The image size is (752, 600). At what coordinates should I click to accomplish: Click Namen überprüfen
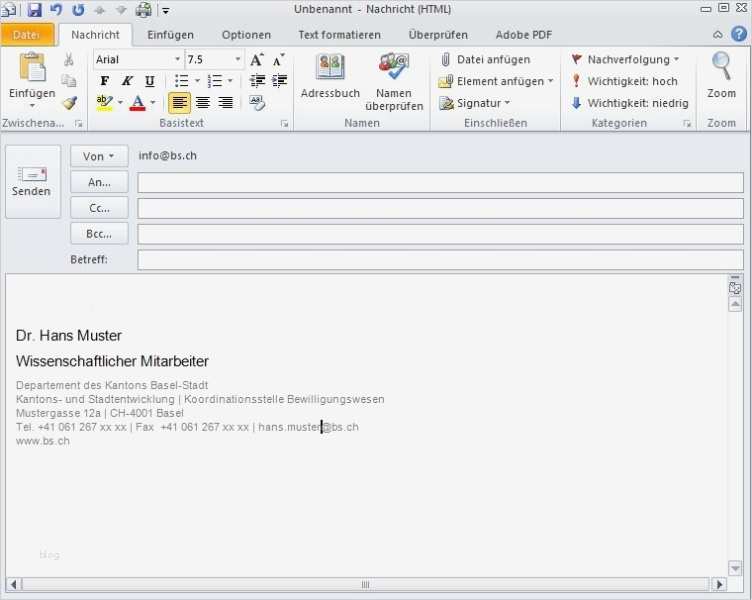click(394, 82)
